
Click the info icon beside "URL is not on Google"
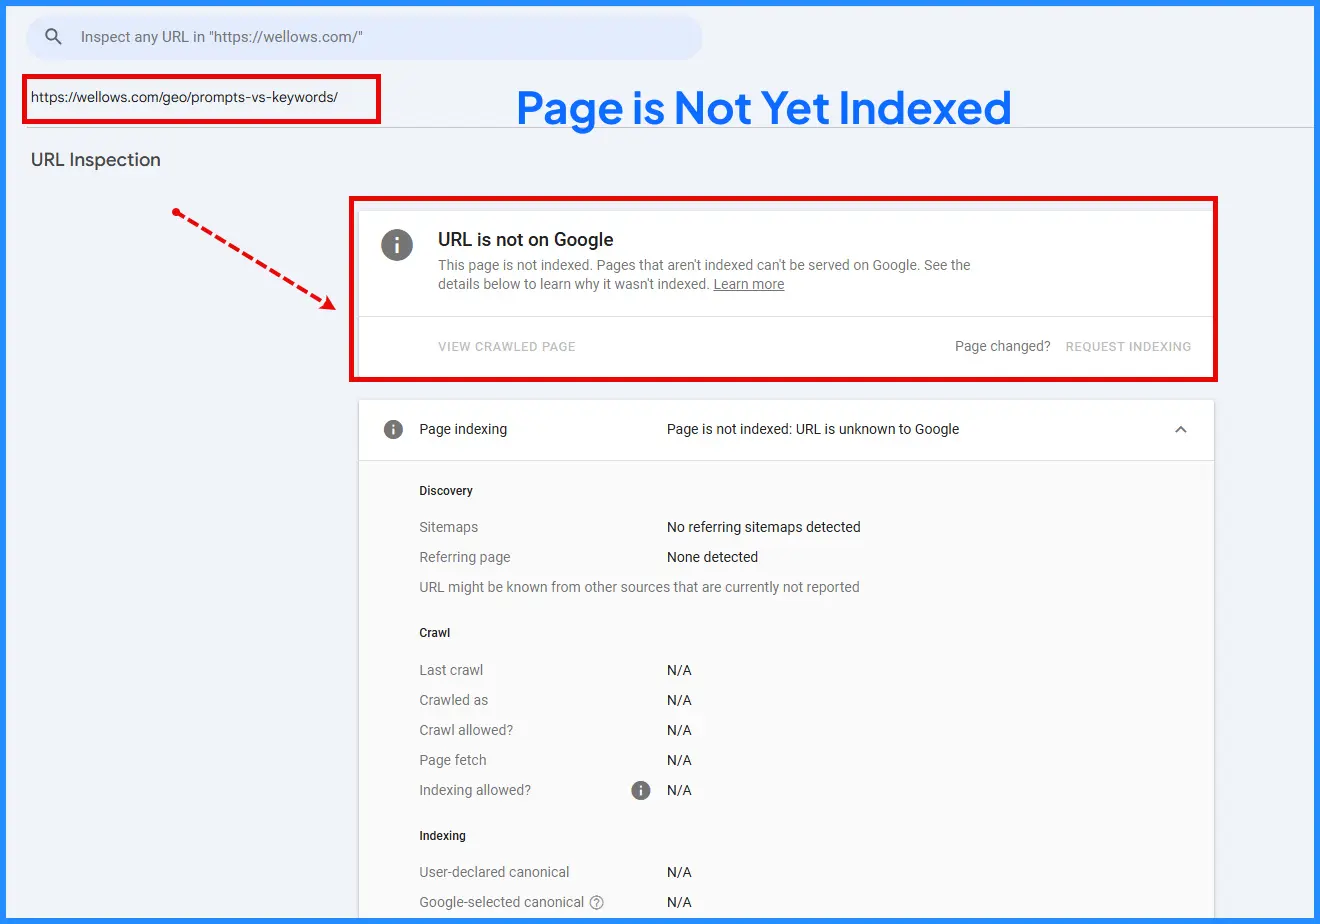click(x=397, y=244)
